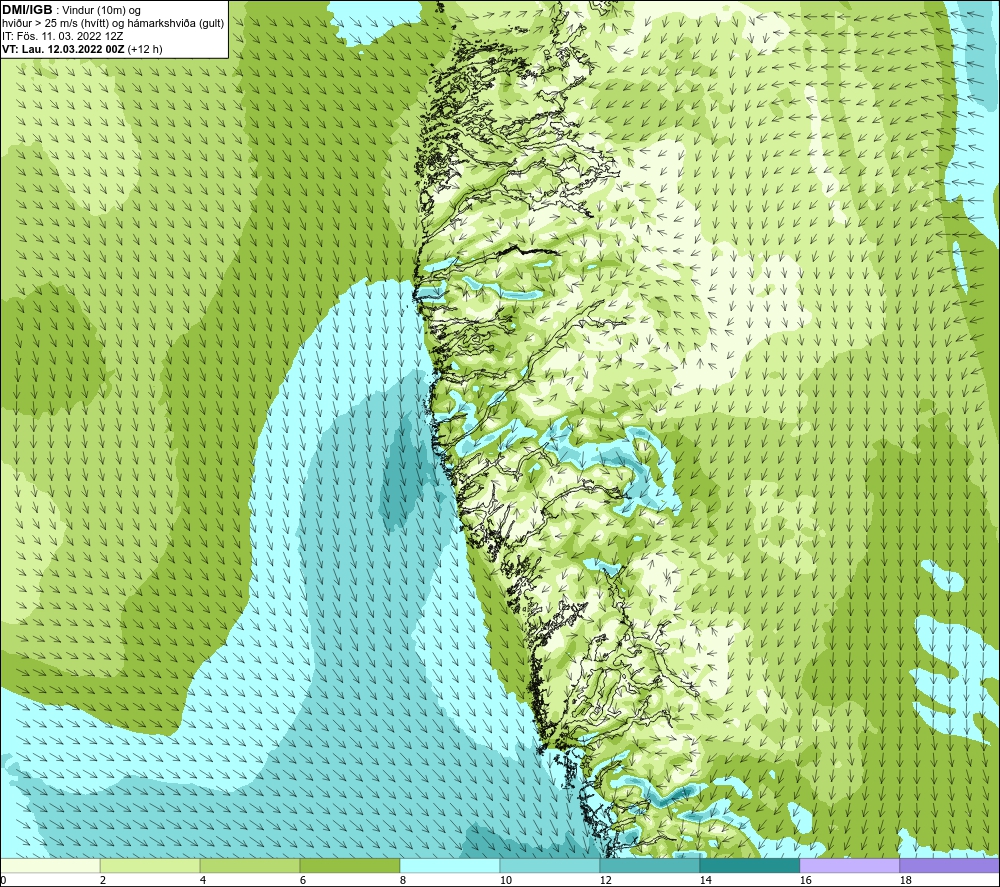Click the scale label '2'
The width and height of the screenshot is (1000, 887).
click(103, 881)
